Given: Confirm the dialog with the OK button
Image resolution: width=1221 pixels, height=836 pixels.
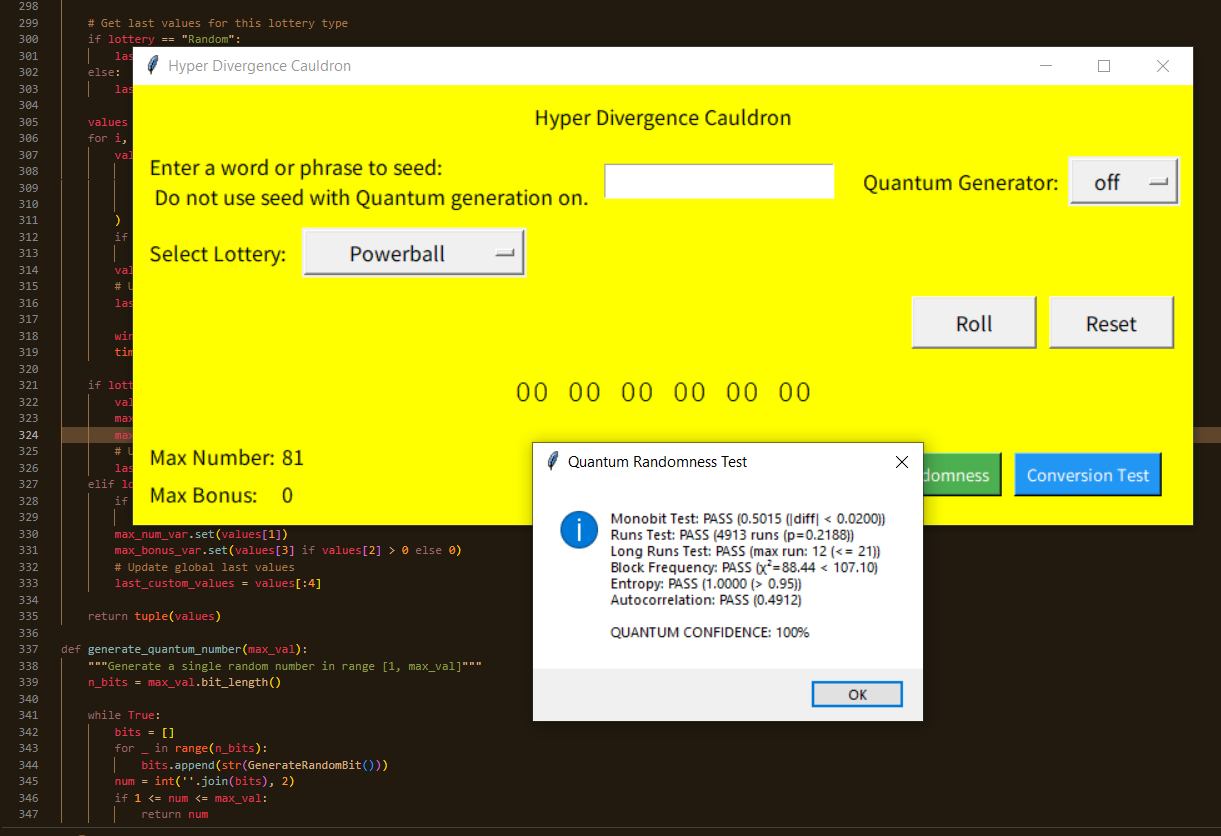Looking at the screenshot, I should click(857, 694).
